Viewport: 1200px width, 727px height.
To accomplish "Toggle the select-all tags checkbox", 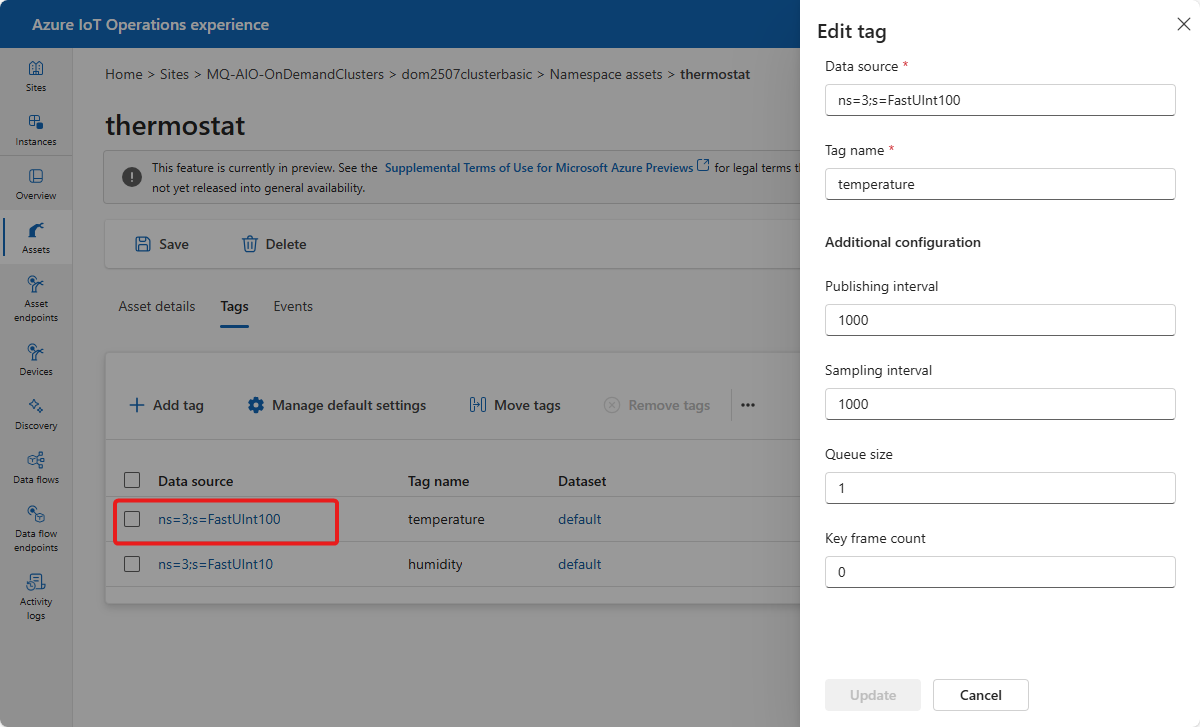I will 132,480.
